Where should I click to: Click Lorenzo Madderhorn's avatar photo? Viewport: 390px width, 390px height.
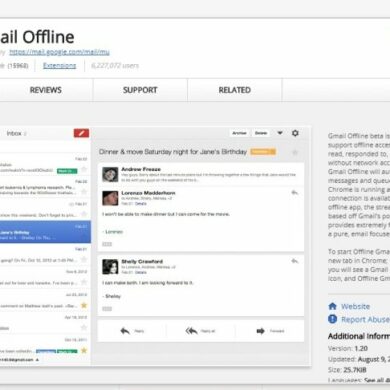click(x=110, y=198)
